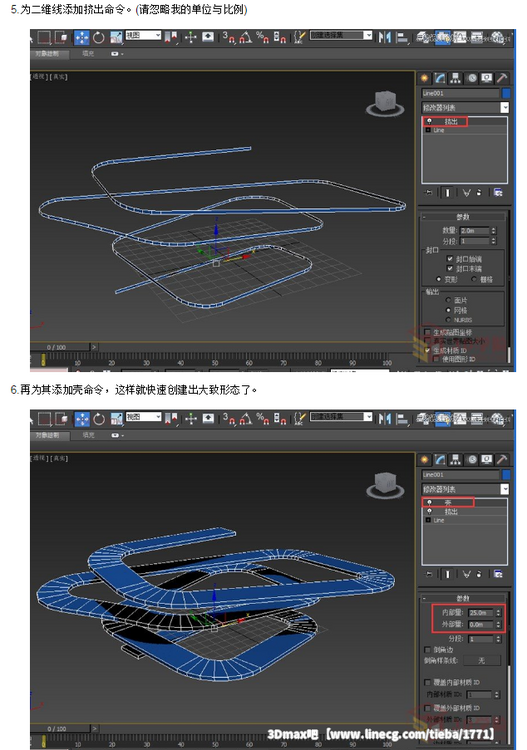Click the 无 bevel spline button
The height and width of the screenshot is (750, 527).
pos(482,661)
